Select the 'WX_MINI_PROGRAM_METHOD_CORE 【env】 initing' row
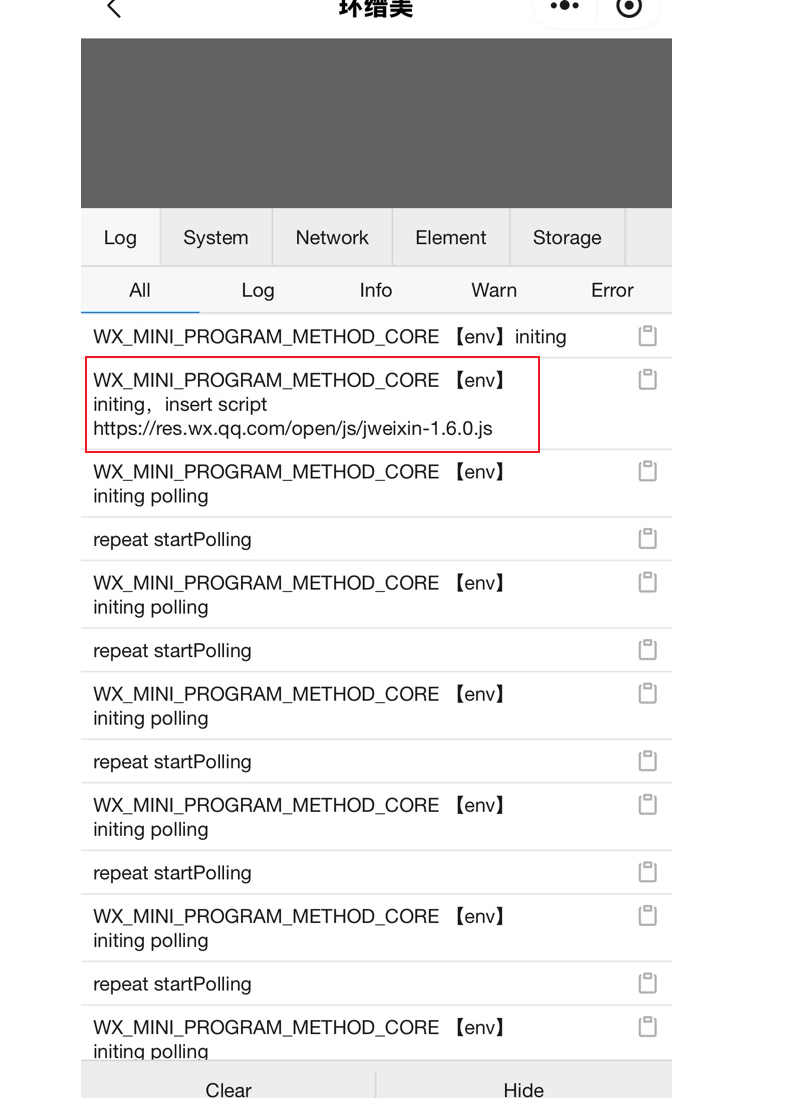The image size is (785, 1098). coord(376,336)
